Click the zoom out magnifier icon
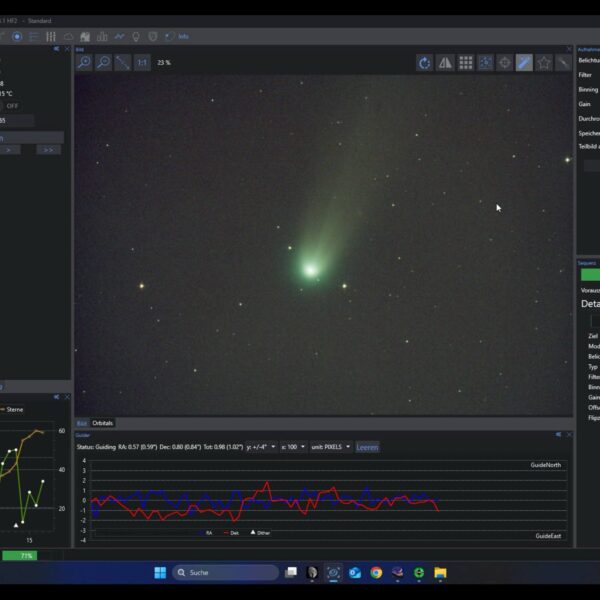The height and width of the screenshot is (600, 600). [103, 62]
